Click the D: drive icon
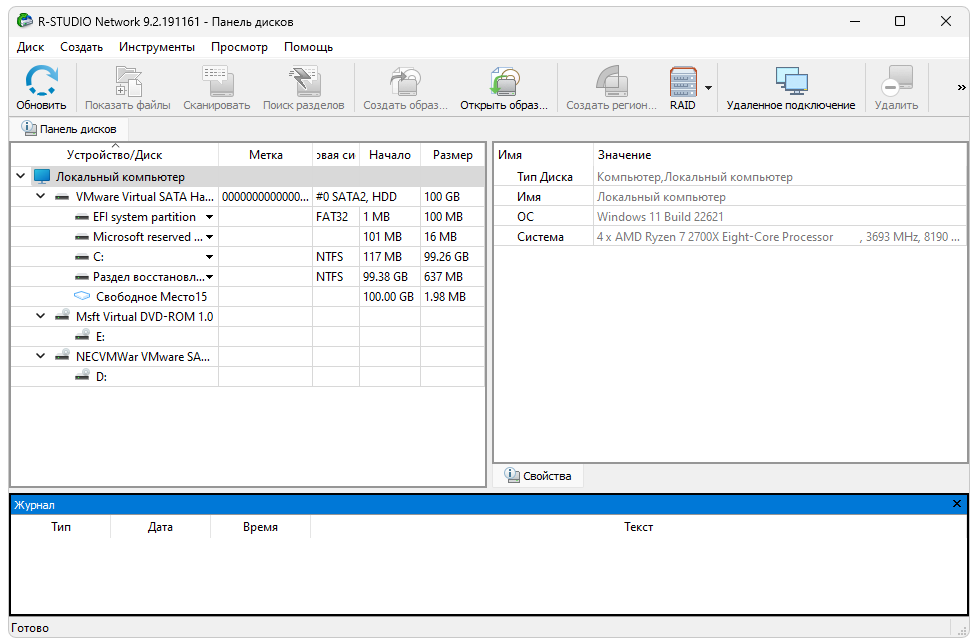The image size is (975, 644). 82,375
